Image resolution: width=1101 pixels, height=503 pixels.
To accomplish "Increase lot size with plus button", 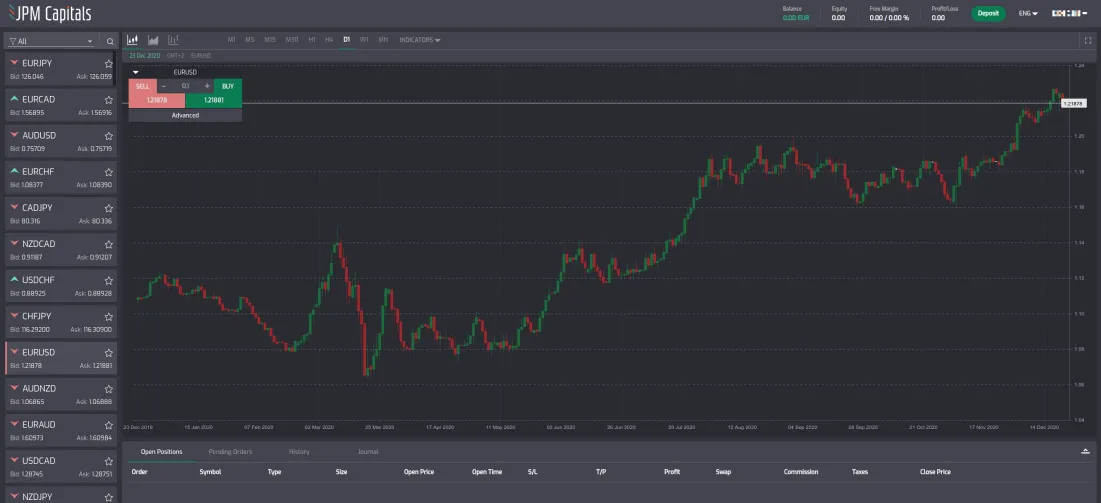I will (206, 86).
